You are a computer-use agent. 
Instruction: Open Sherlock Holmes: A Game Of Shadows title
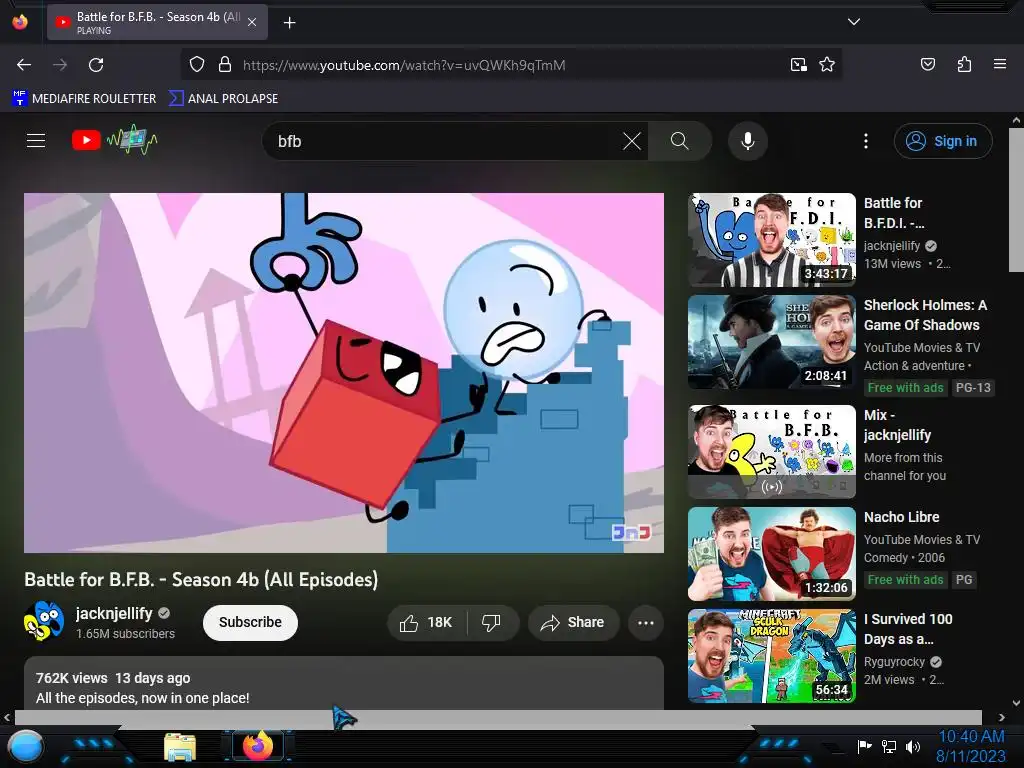[x=925, y=315]
